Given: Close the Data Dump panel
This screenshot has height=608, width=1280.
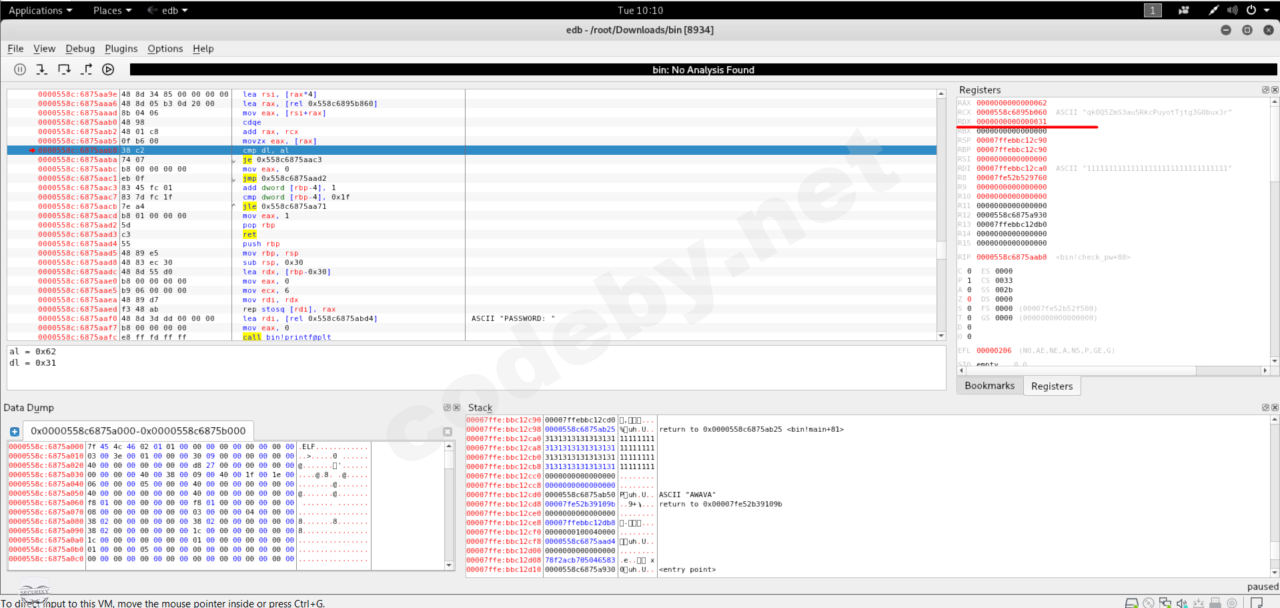Looking at the screenshot, I should pyautogui.click(x=455, y=408).
